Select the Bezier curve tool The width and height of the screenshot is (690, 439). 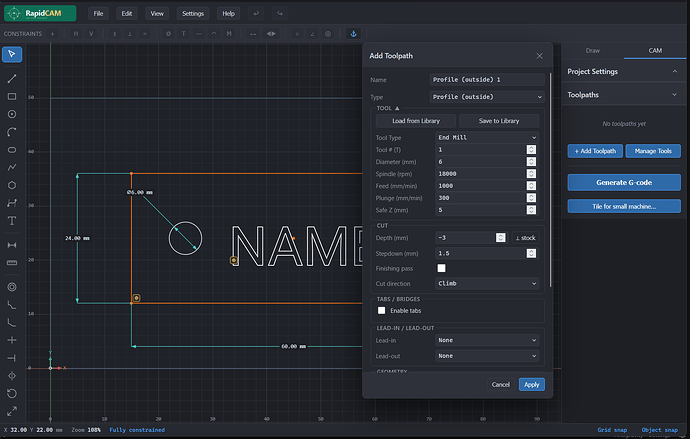pyautogui.click(x=12, y=203)
